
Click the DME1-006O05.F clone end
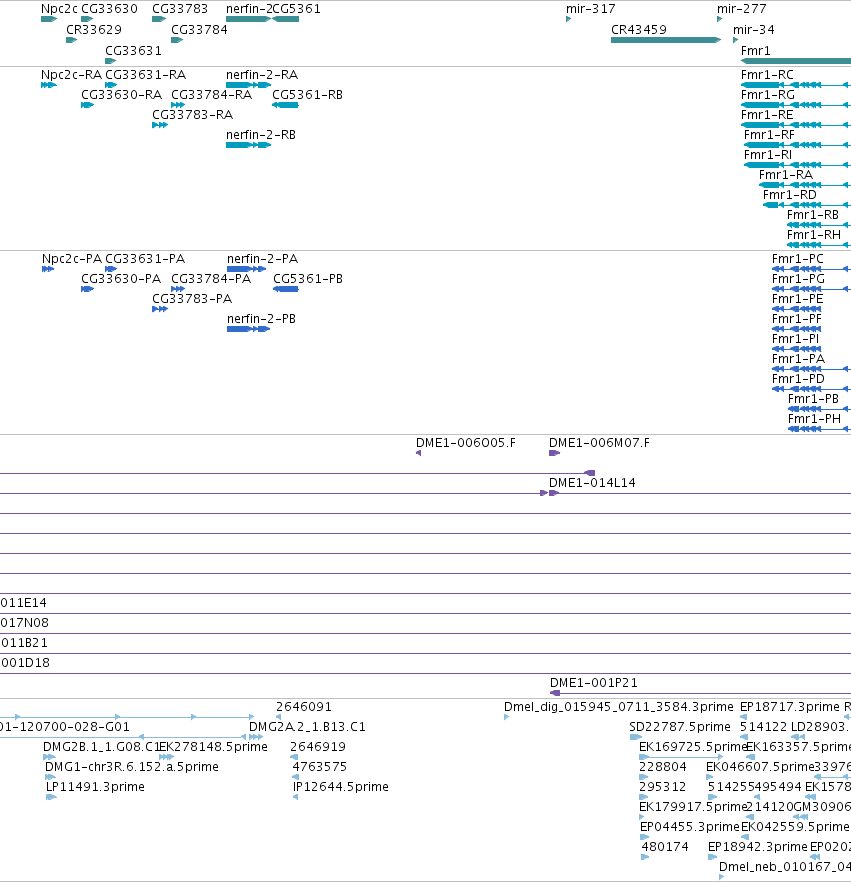pyautogui.click(x=418, y=453)
